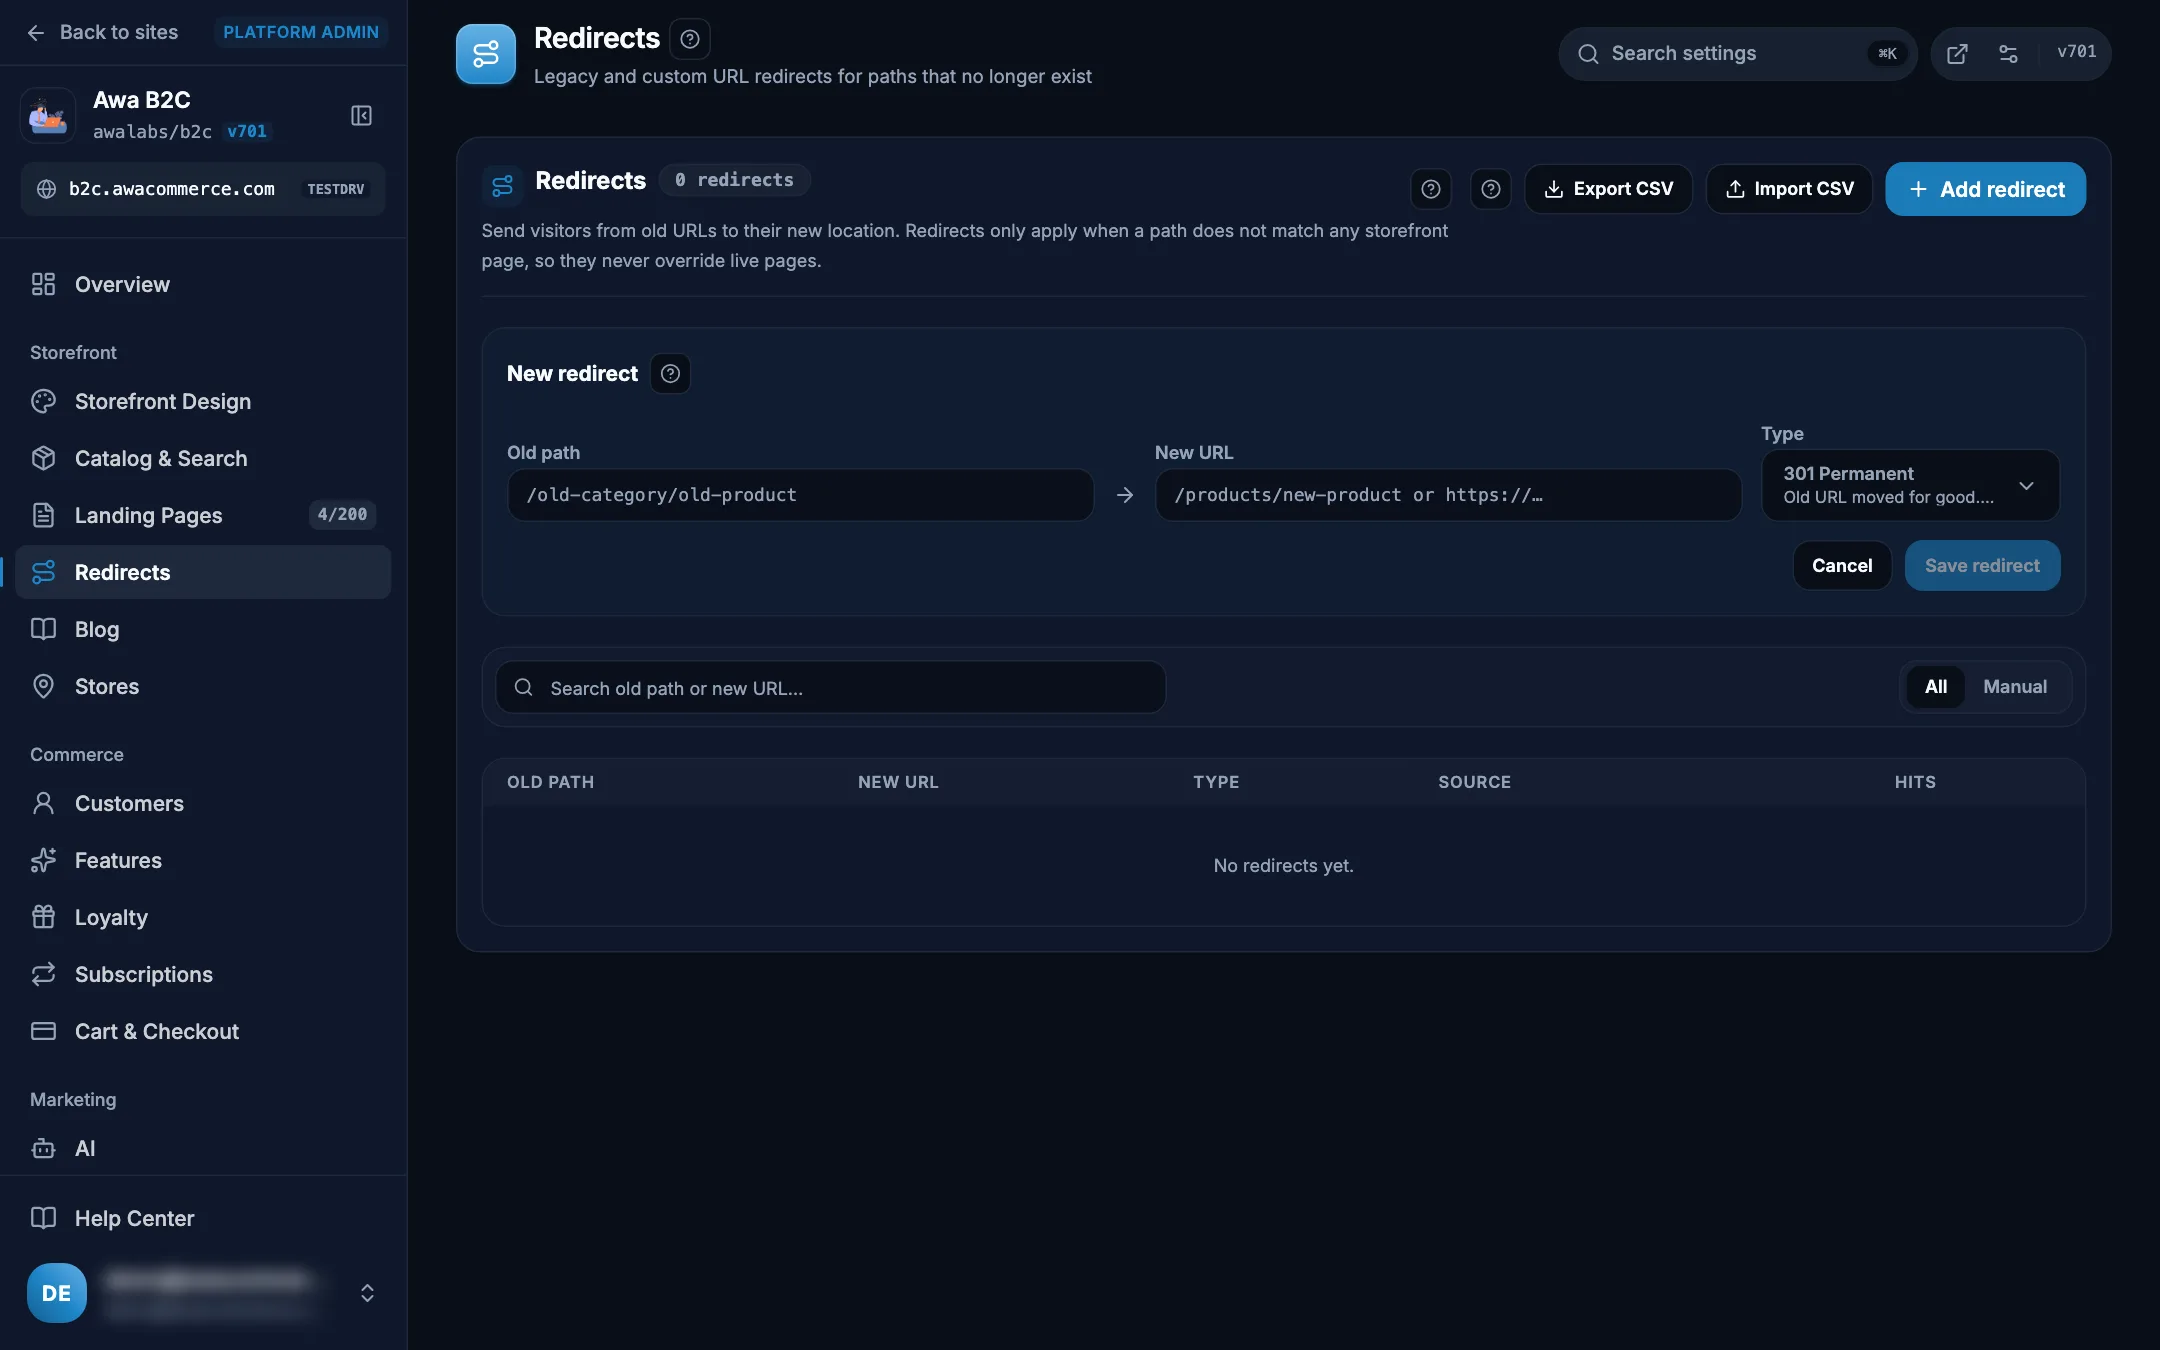
Task: Click the search old path or URL field
Action: point(831,687)
